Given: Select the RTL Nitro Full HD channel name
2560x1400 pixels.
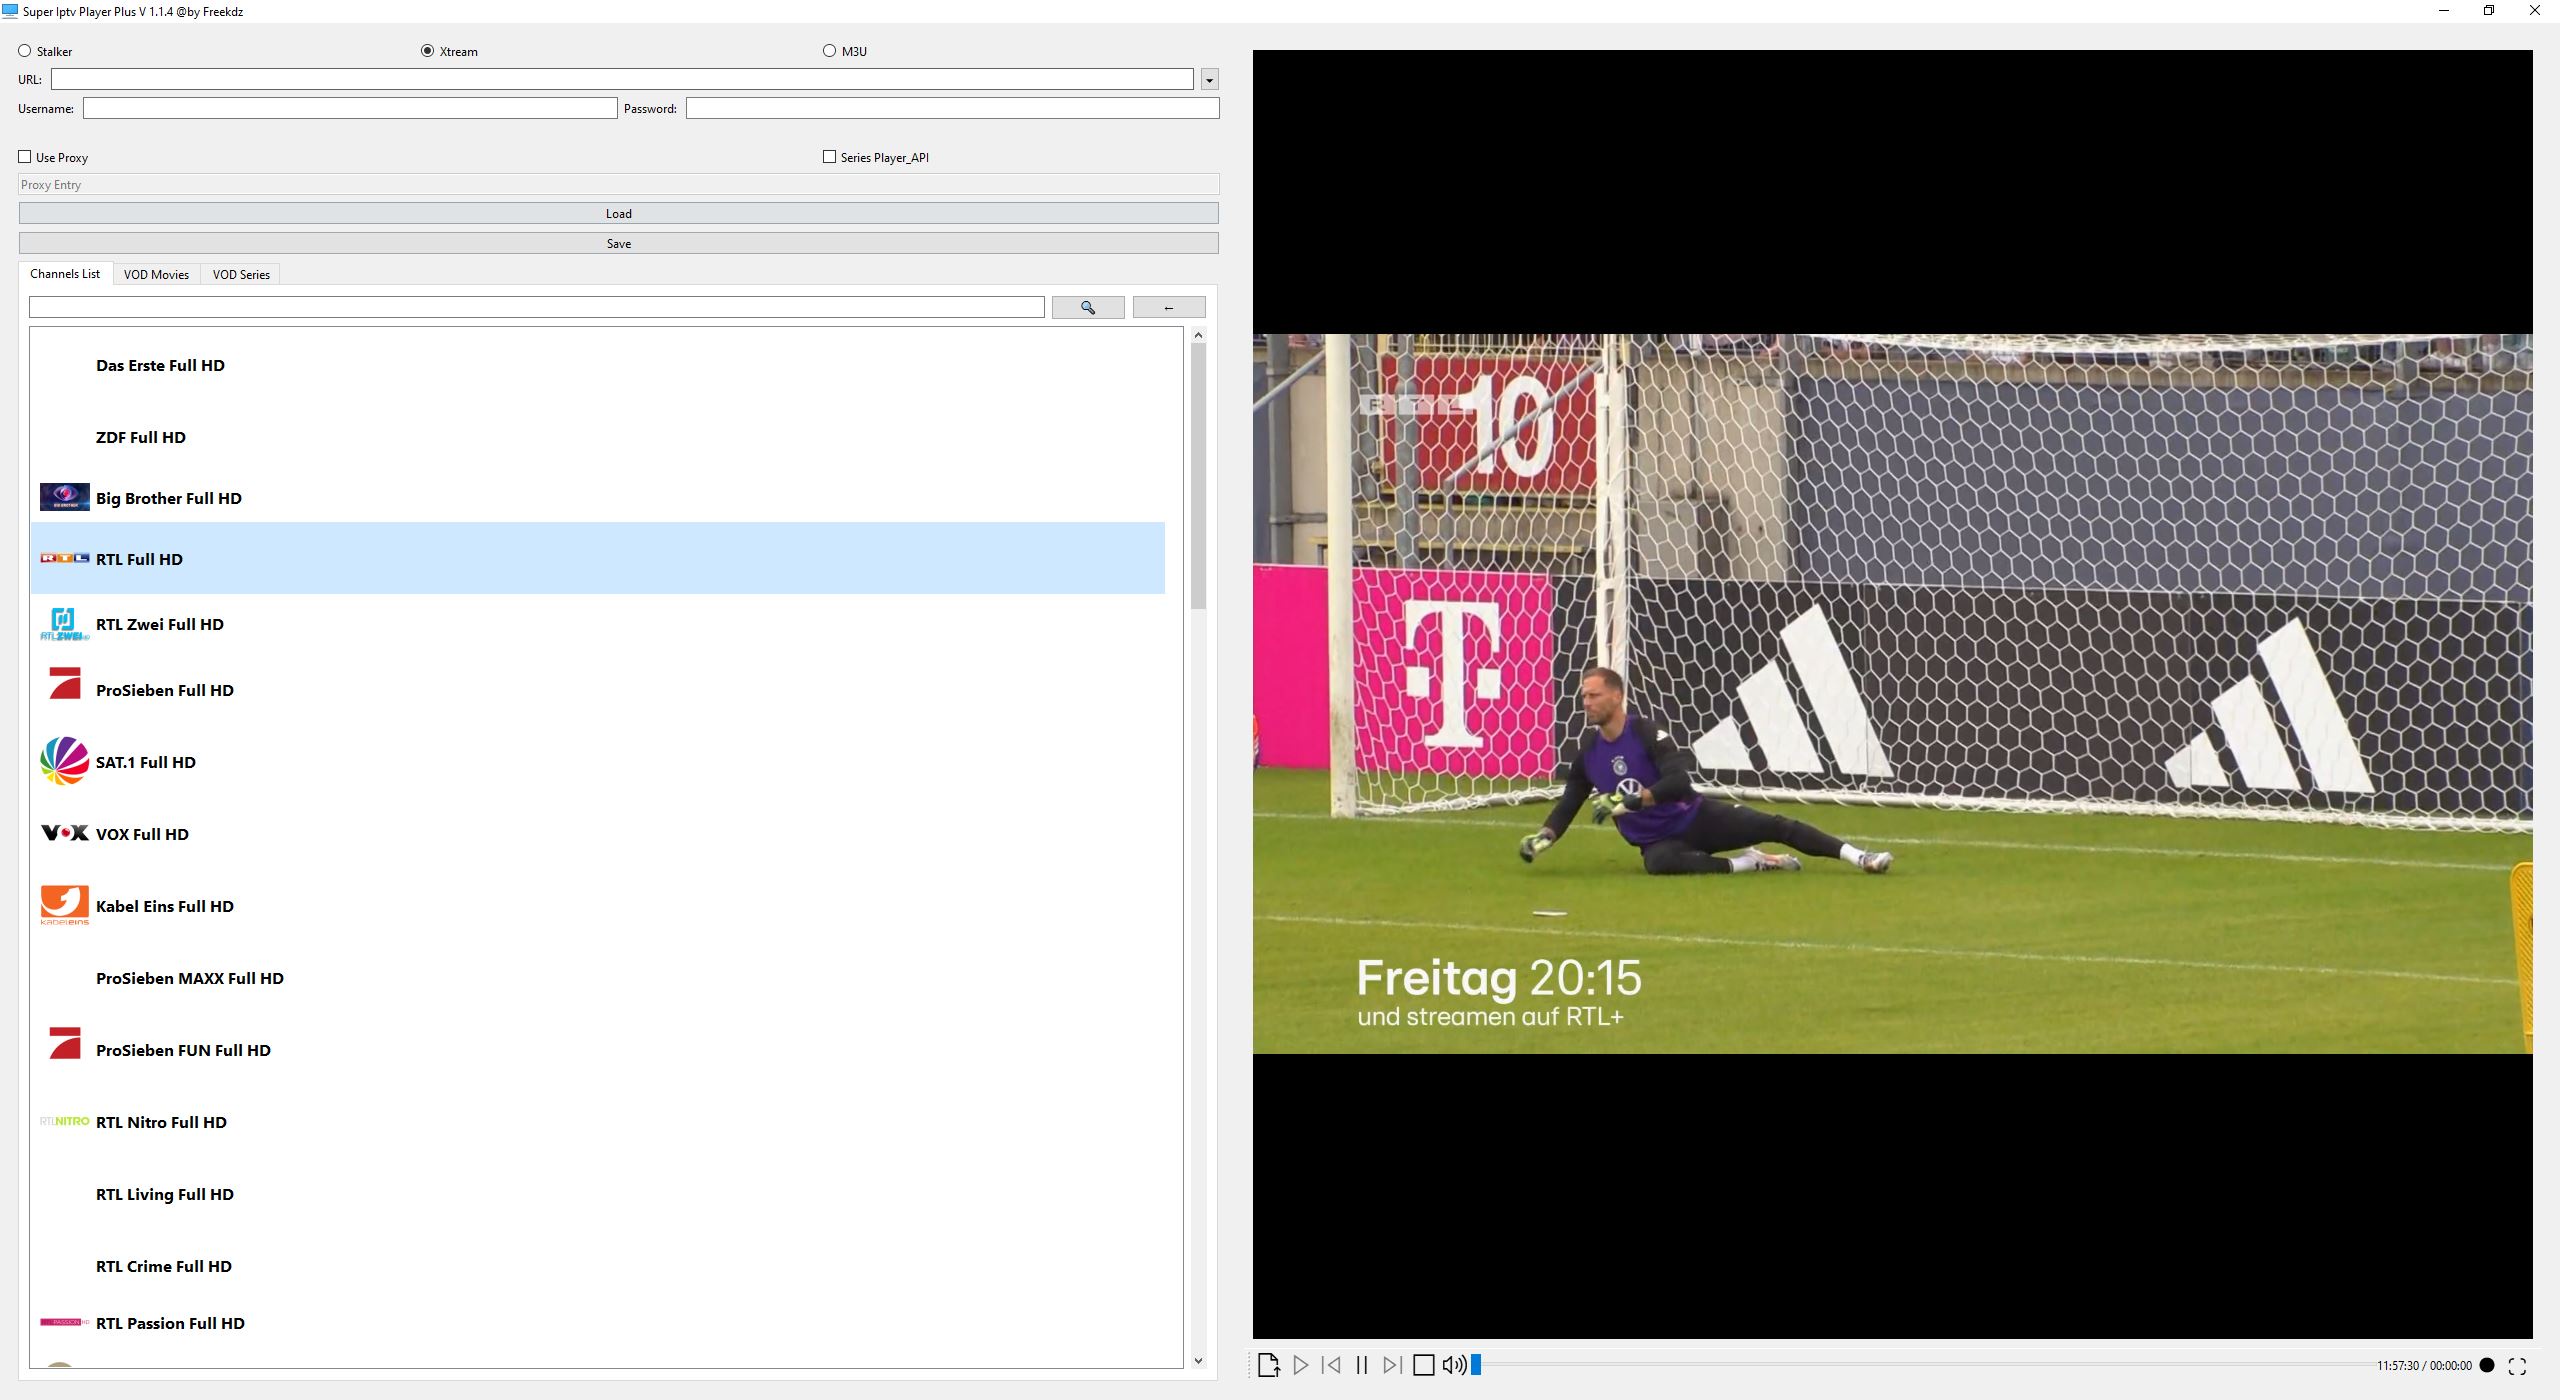Looking at the screenshot, I should [x=161, y=1122].
